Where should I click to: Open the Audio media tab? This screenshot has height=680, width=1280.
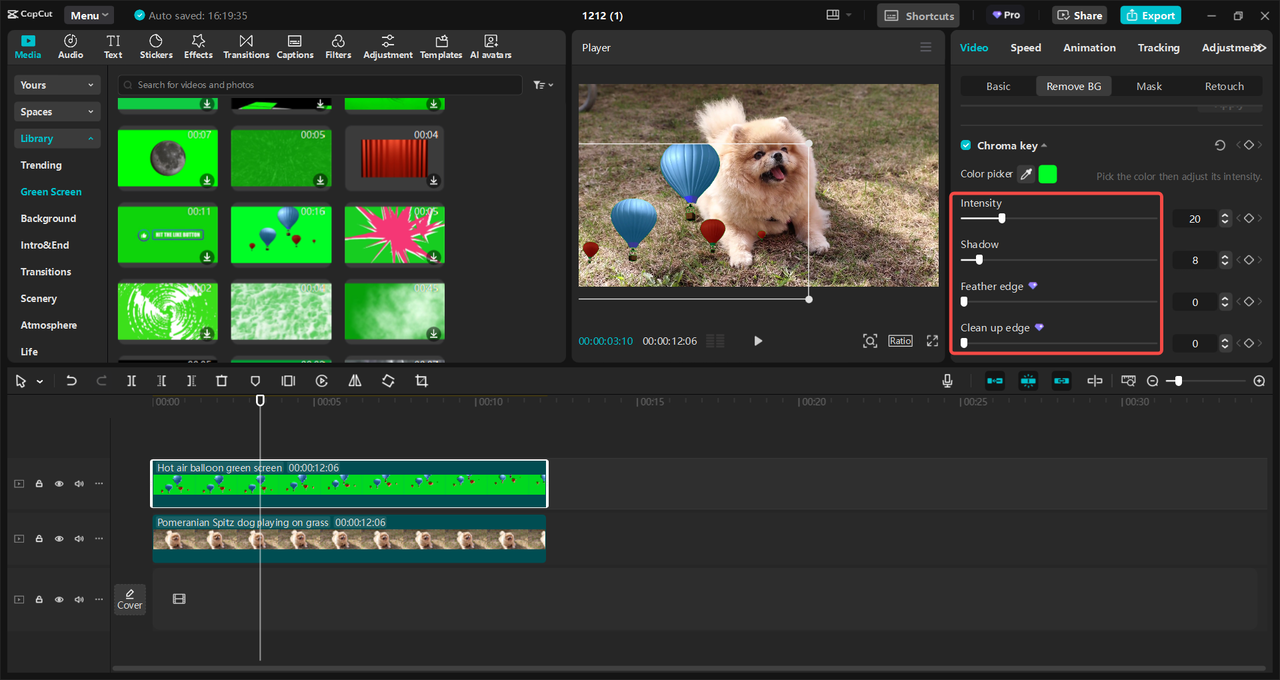(x=70, y=46)
